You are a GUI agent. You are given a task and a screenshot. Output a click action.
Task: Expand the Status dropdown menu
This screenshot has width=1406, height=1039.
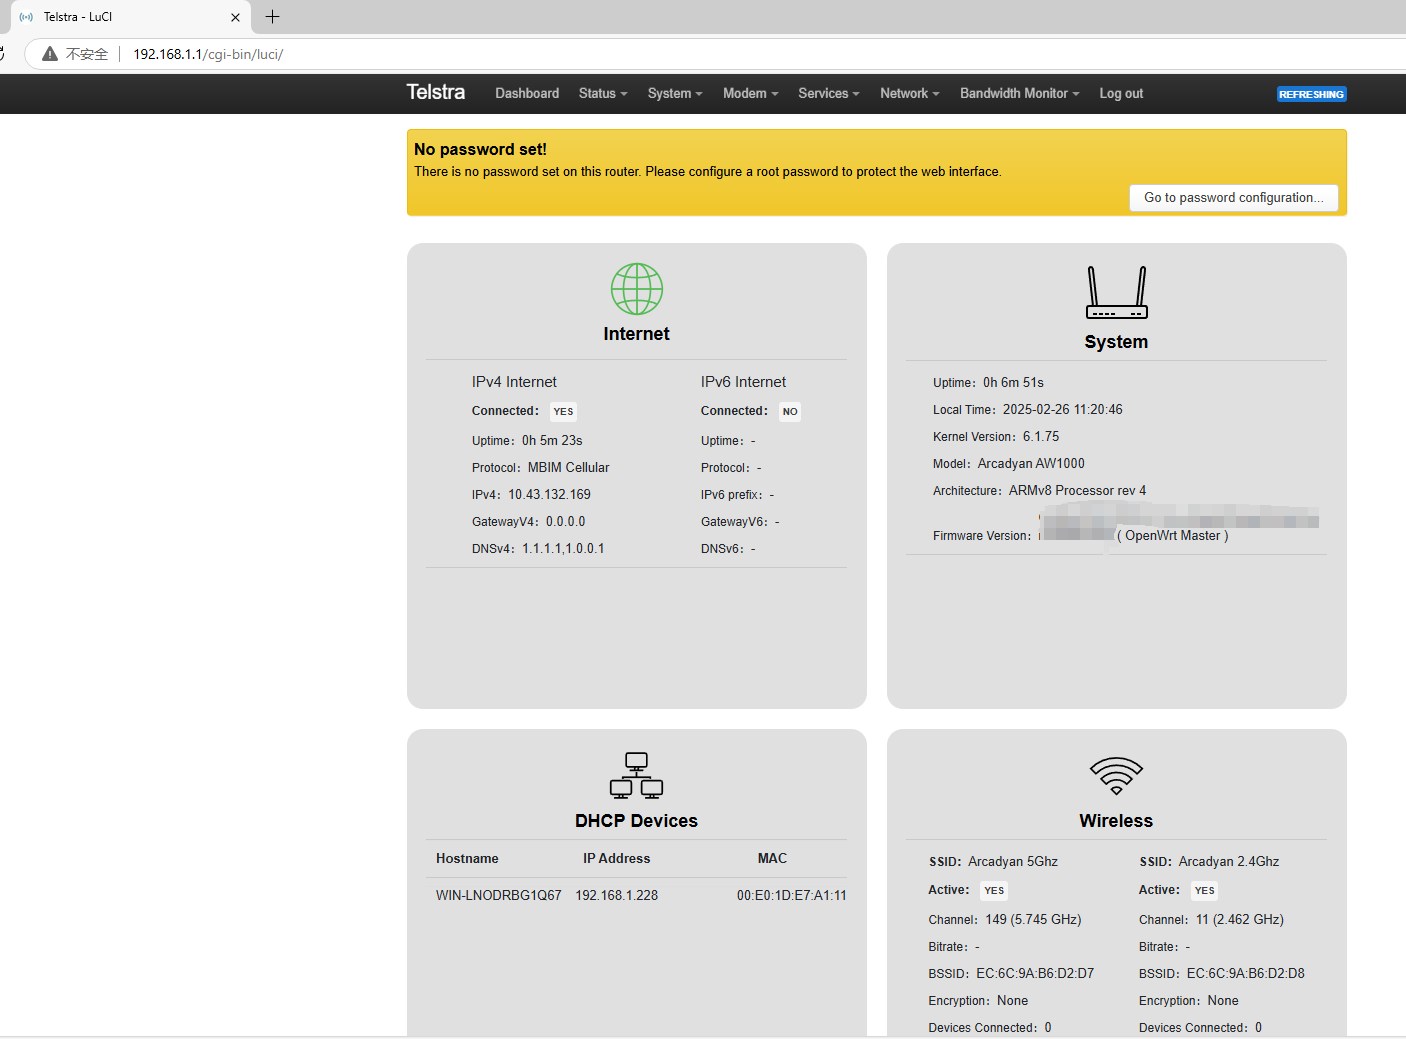pyautogui.click(x=602, y=94)
